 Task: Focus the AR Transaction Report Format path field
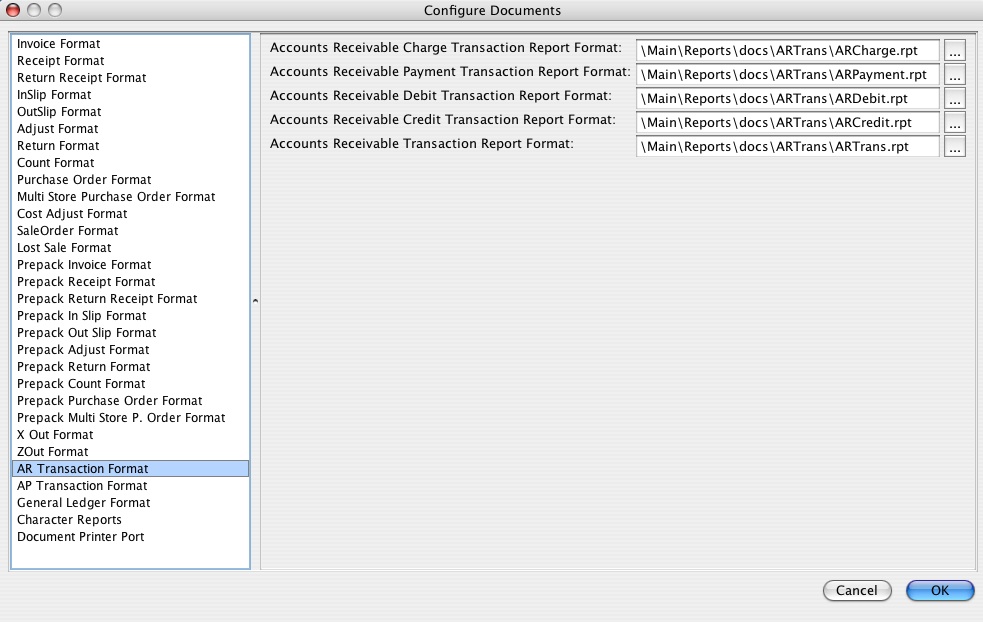coord(787,147)
